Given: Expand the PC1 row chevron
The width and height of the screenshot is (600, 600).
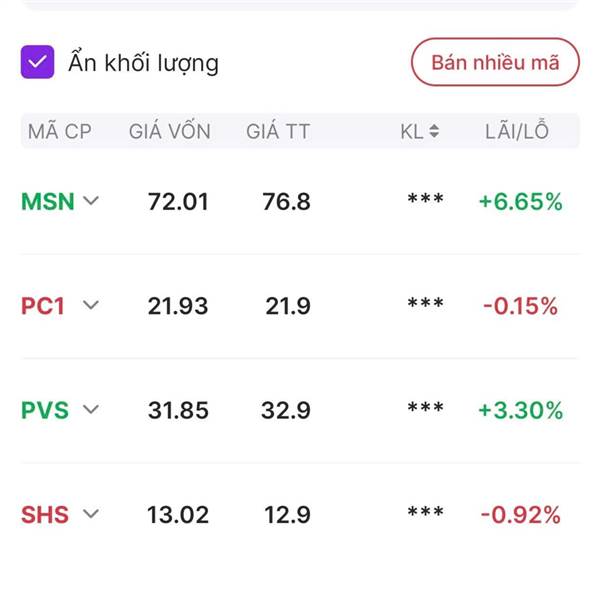Looking at the screenshot, I should [x=91, y=305].
